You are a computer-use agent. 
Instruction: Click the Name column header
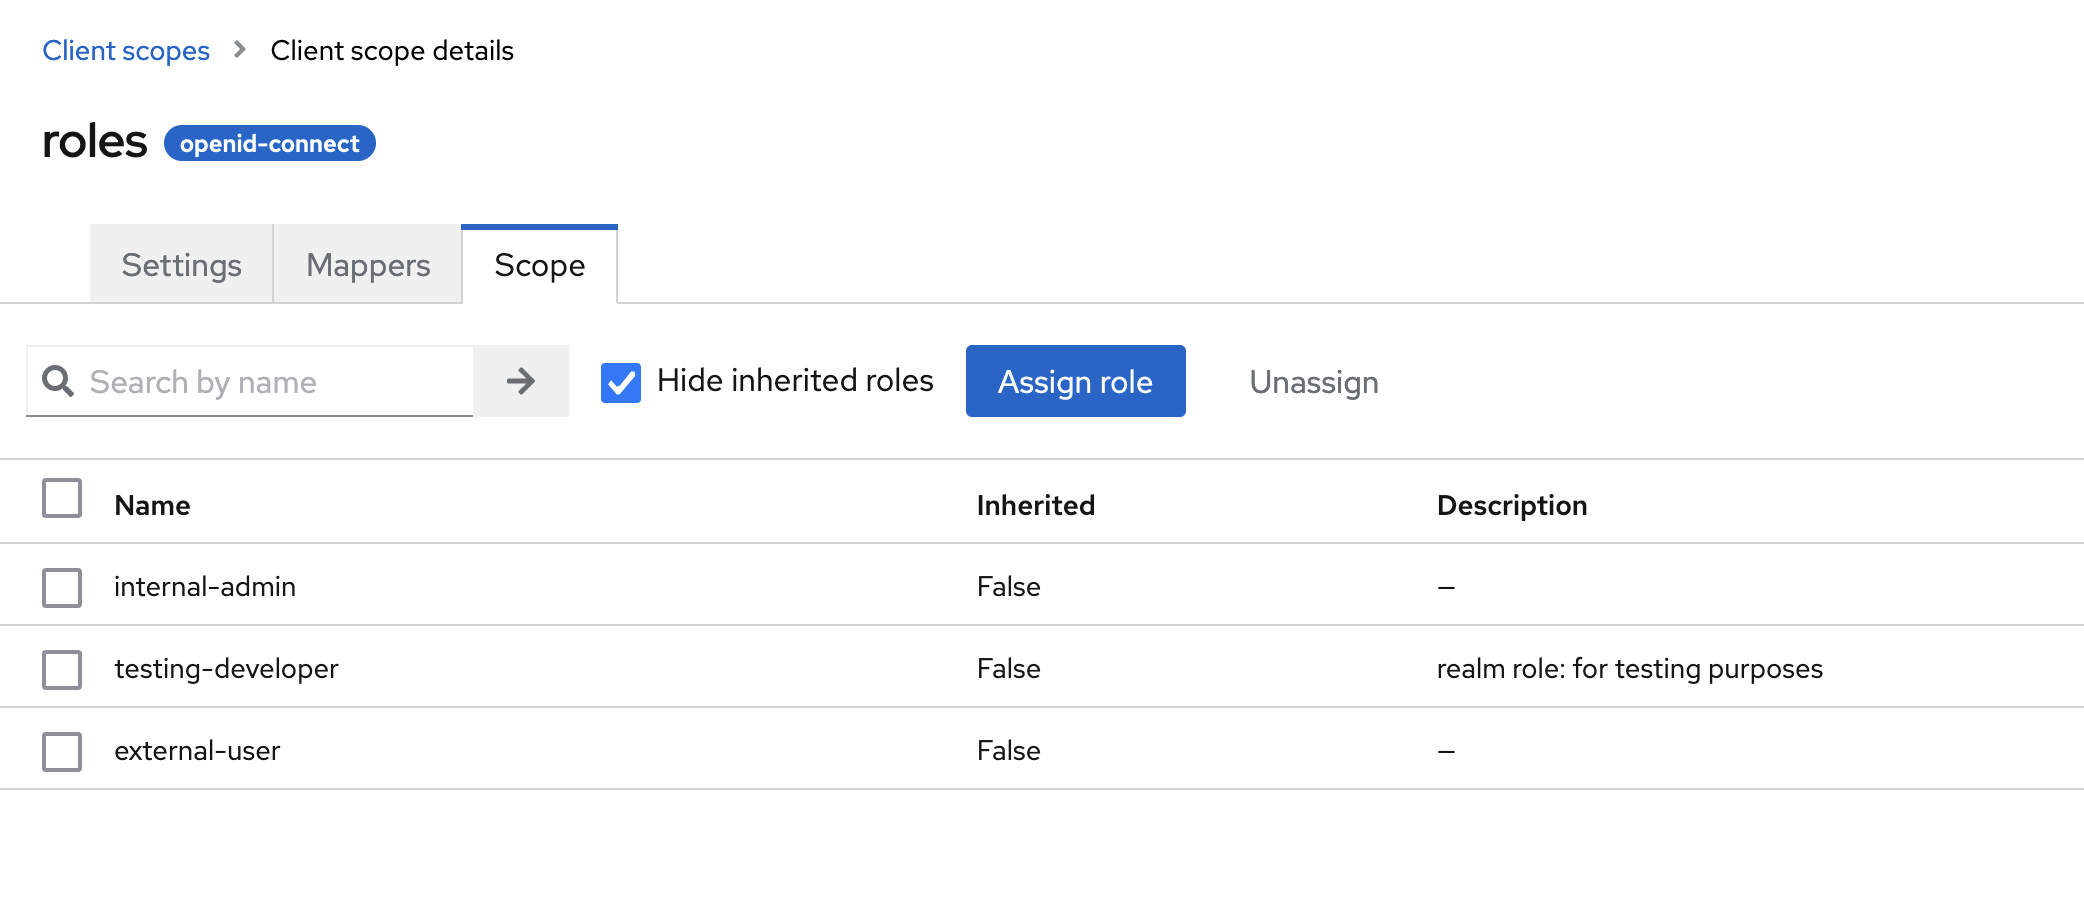152,505
